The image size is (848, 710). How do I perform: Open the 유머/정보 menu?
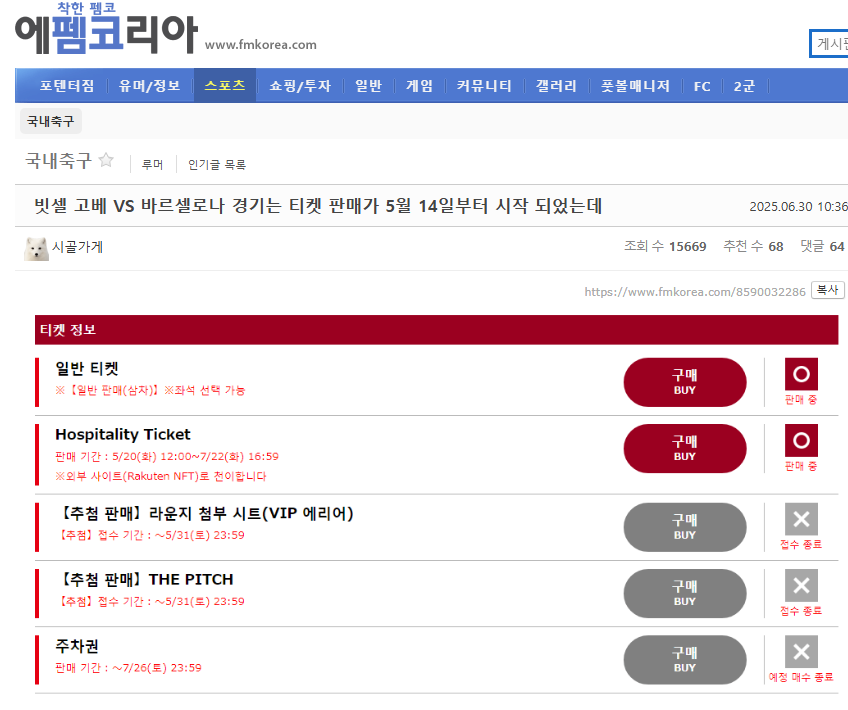point(149,86)
